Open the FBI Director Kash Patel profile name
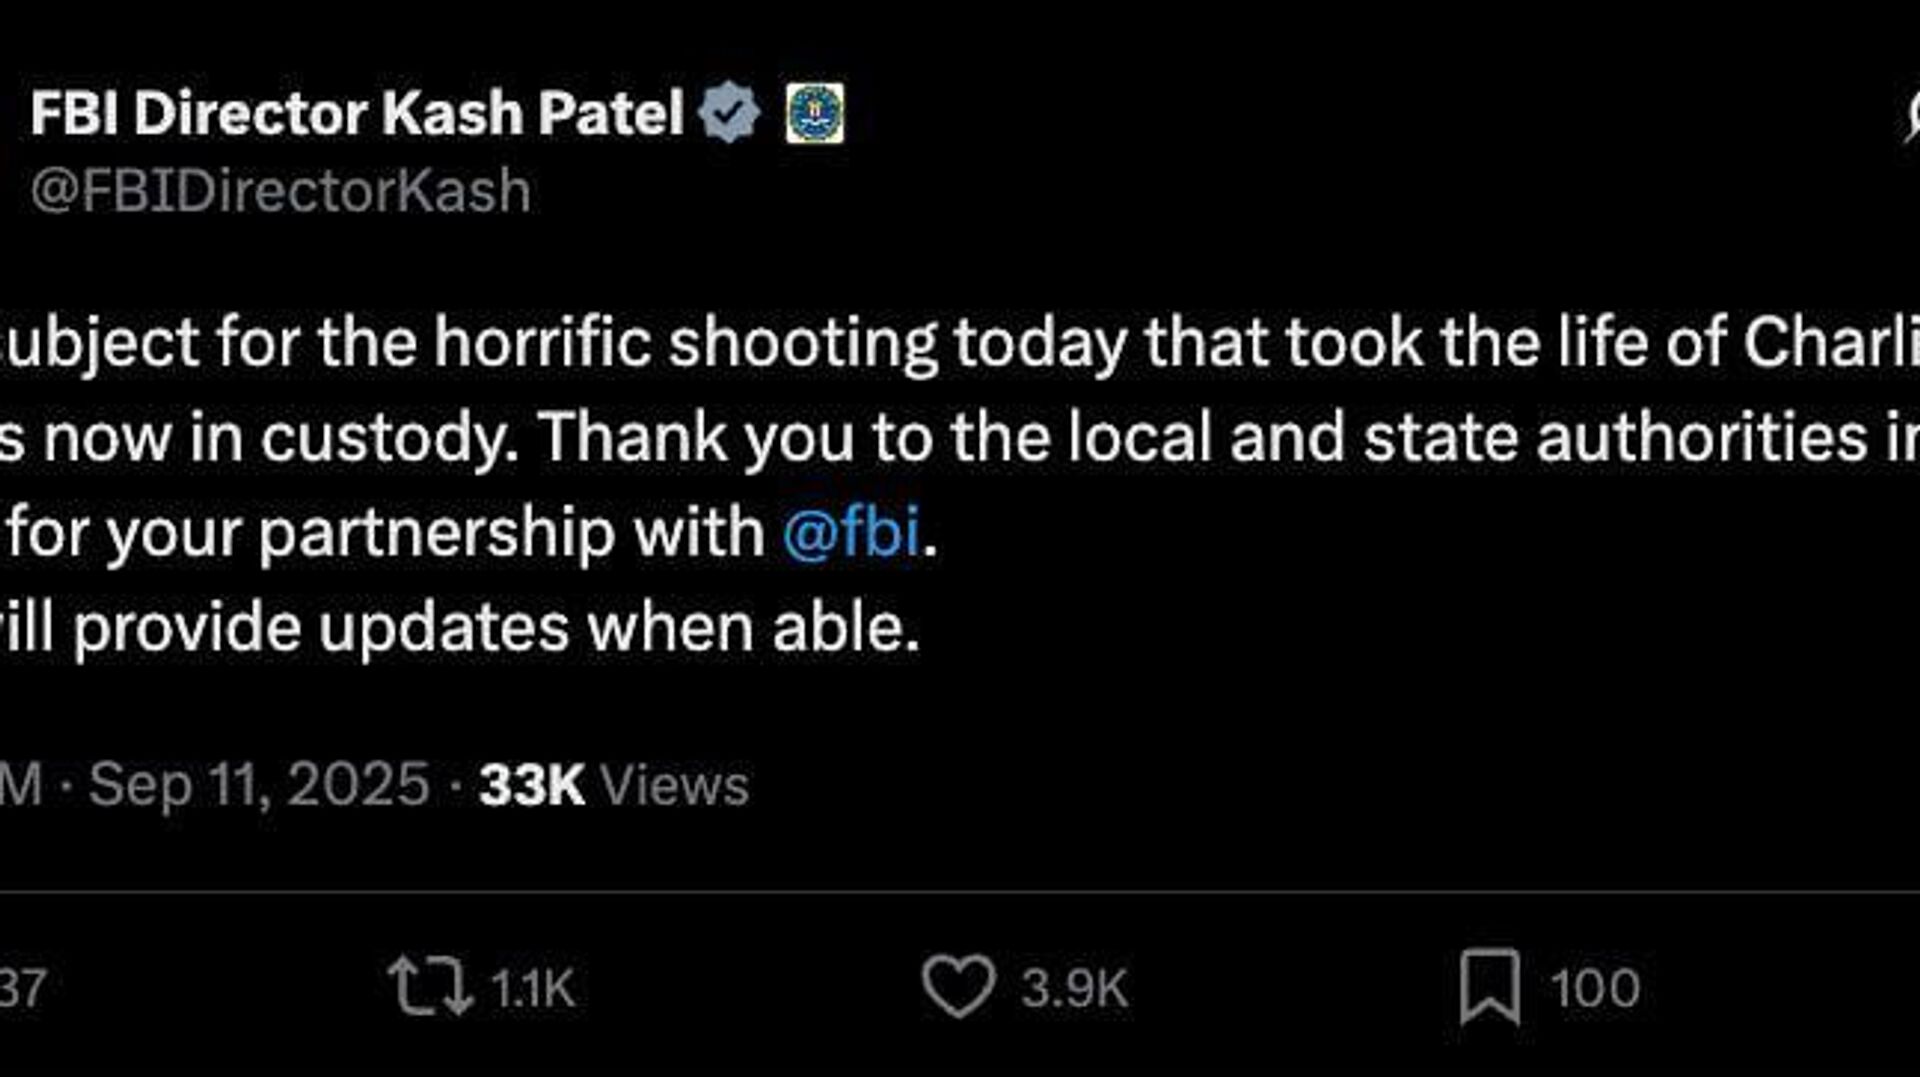Screen dimensions: 1920x1077 (x=357, y=112)
